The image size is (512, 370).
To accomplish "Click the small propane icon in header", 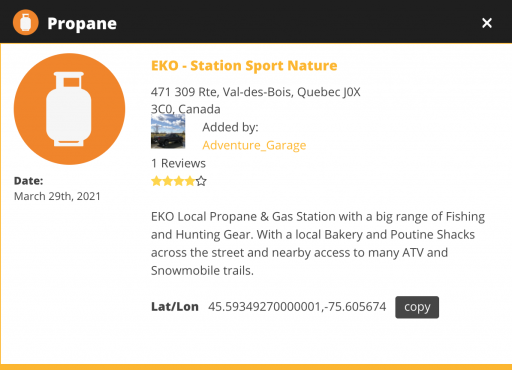I will tap(26, 23).
